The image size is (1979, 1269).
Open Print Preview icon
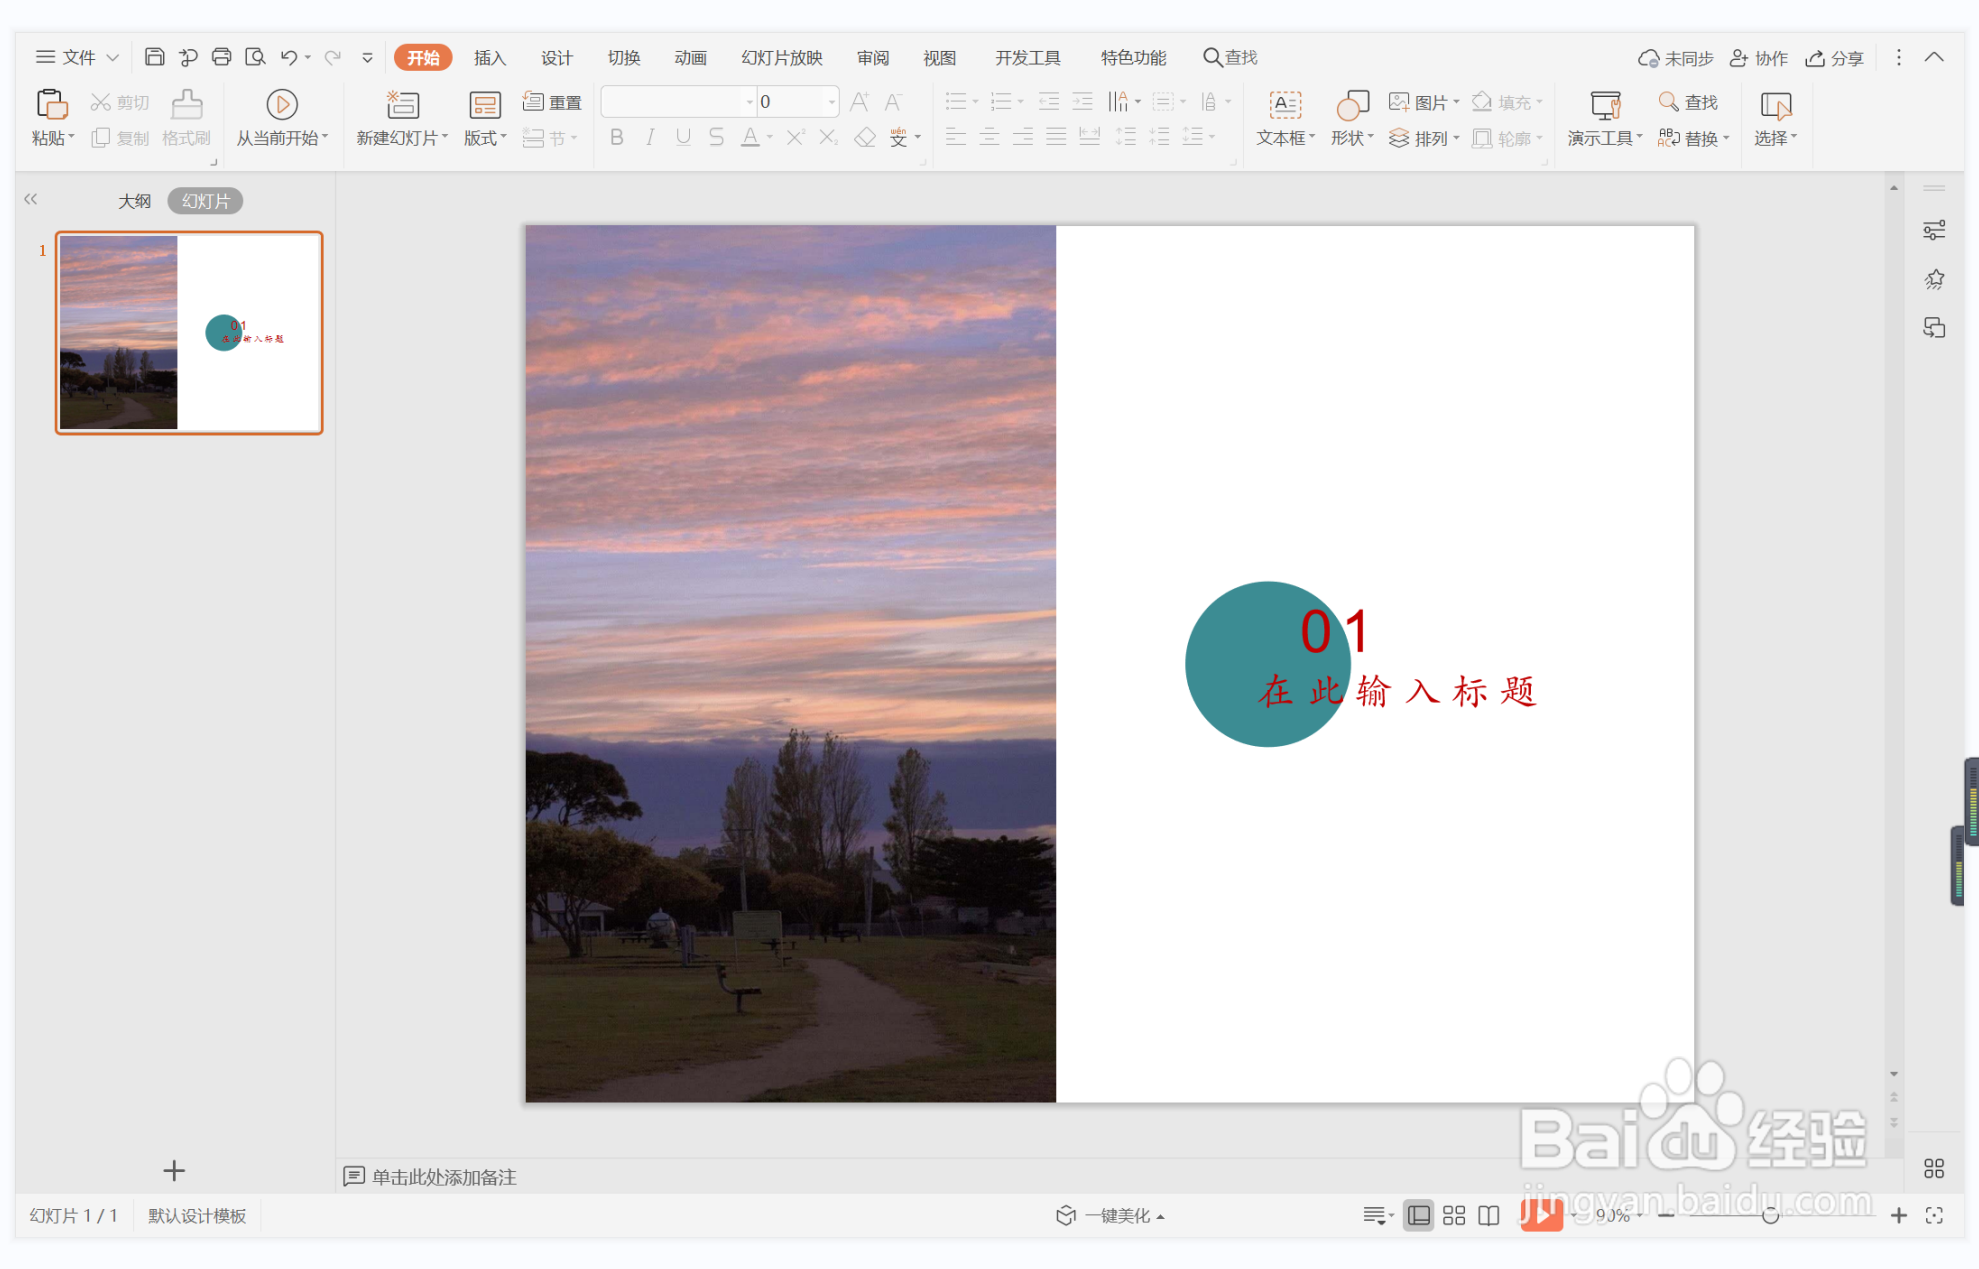click(255, 57)
